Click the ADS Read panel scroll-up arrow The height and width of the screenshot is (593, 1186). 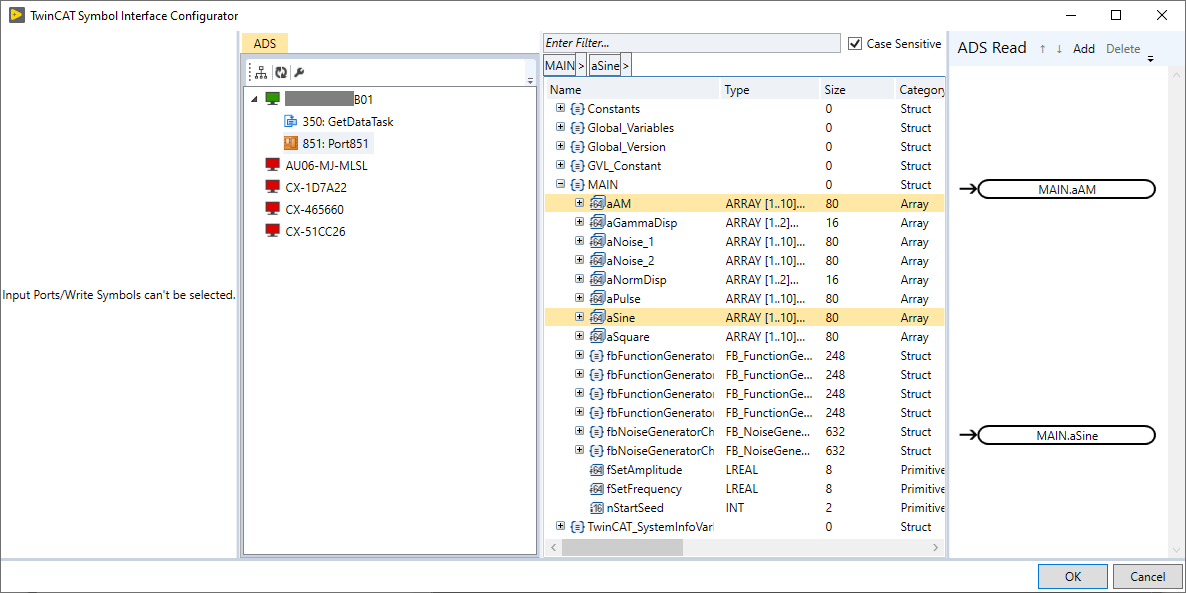[1176, 74]
